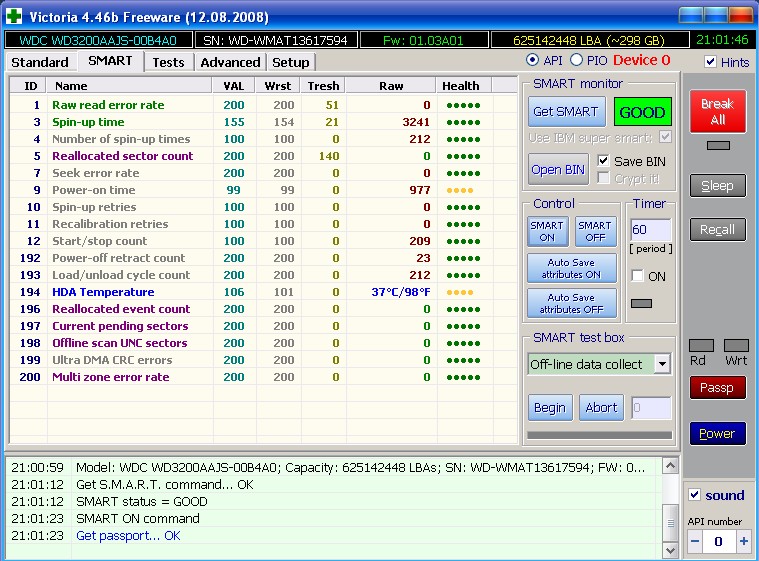The image size is (759, 561).
Task: Increase API number with plus button
Action: click(x=743, y=541)
